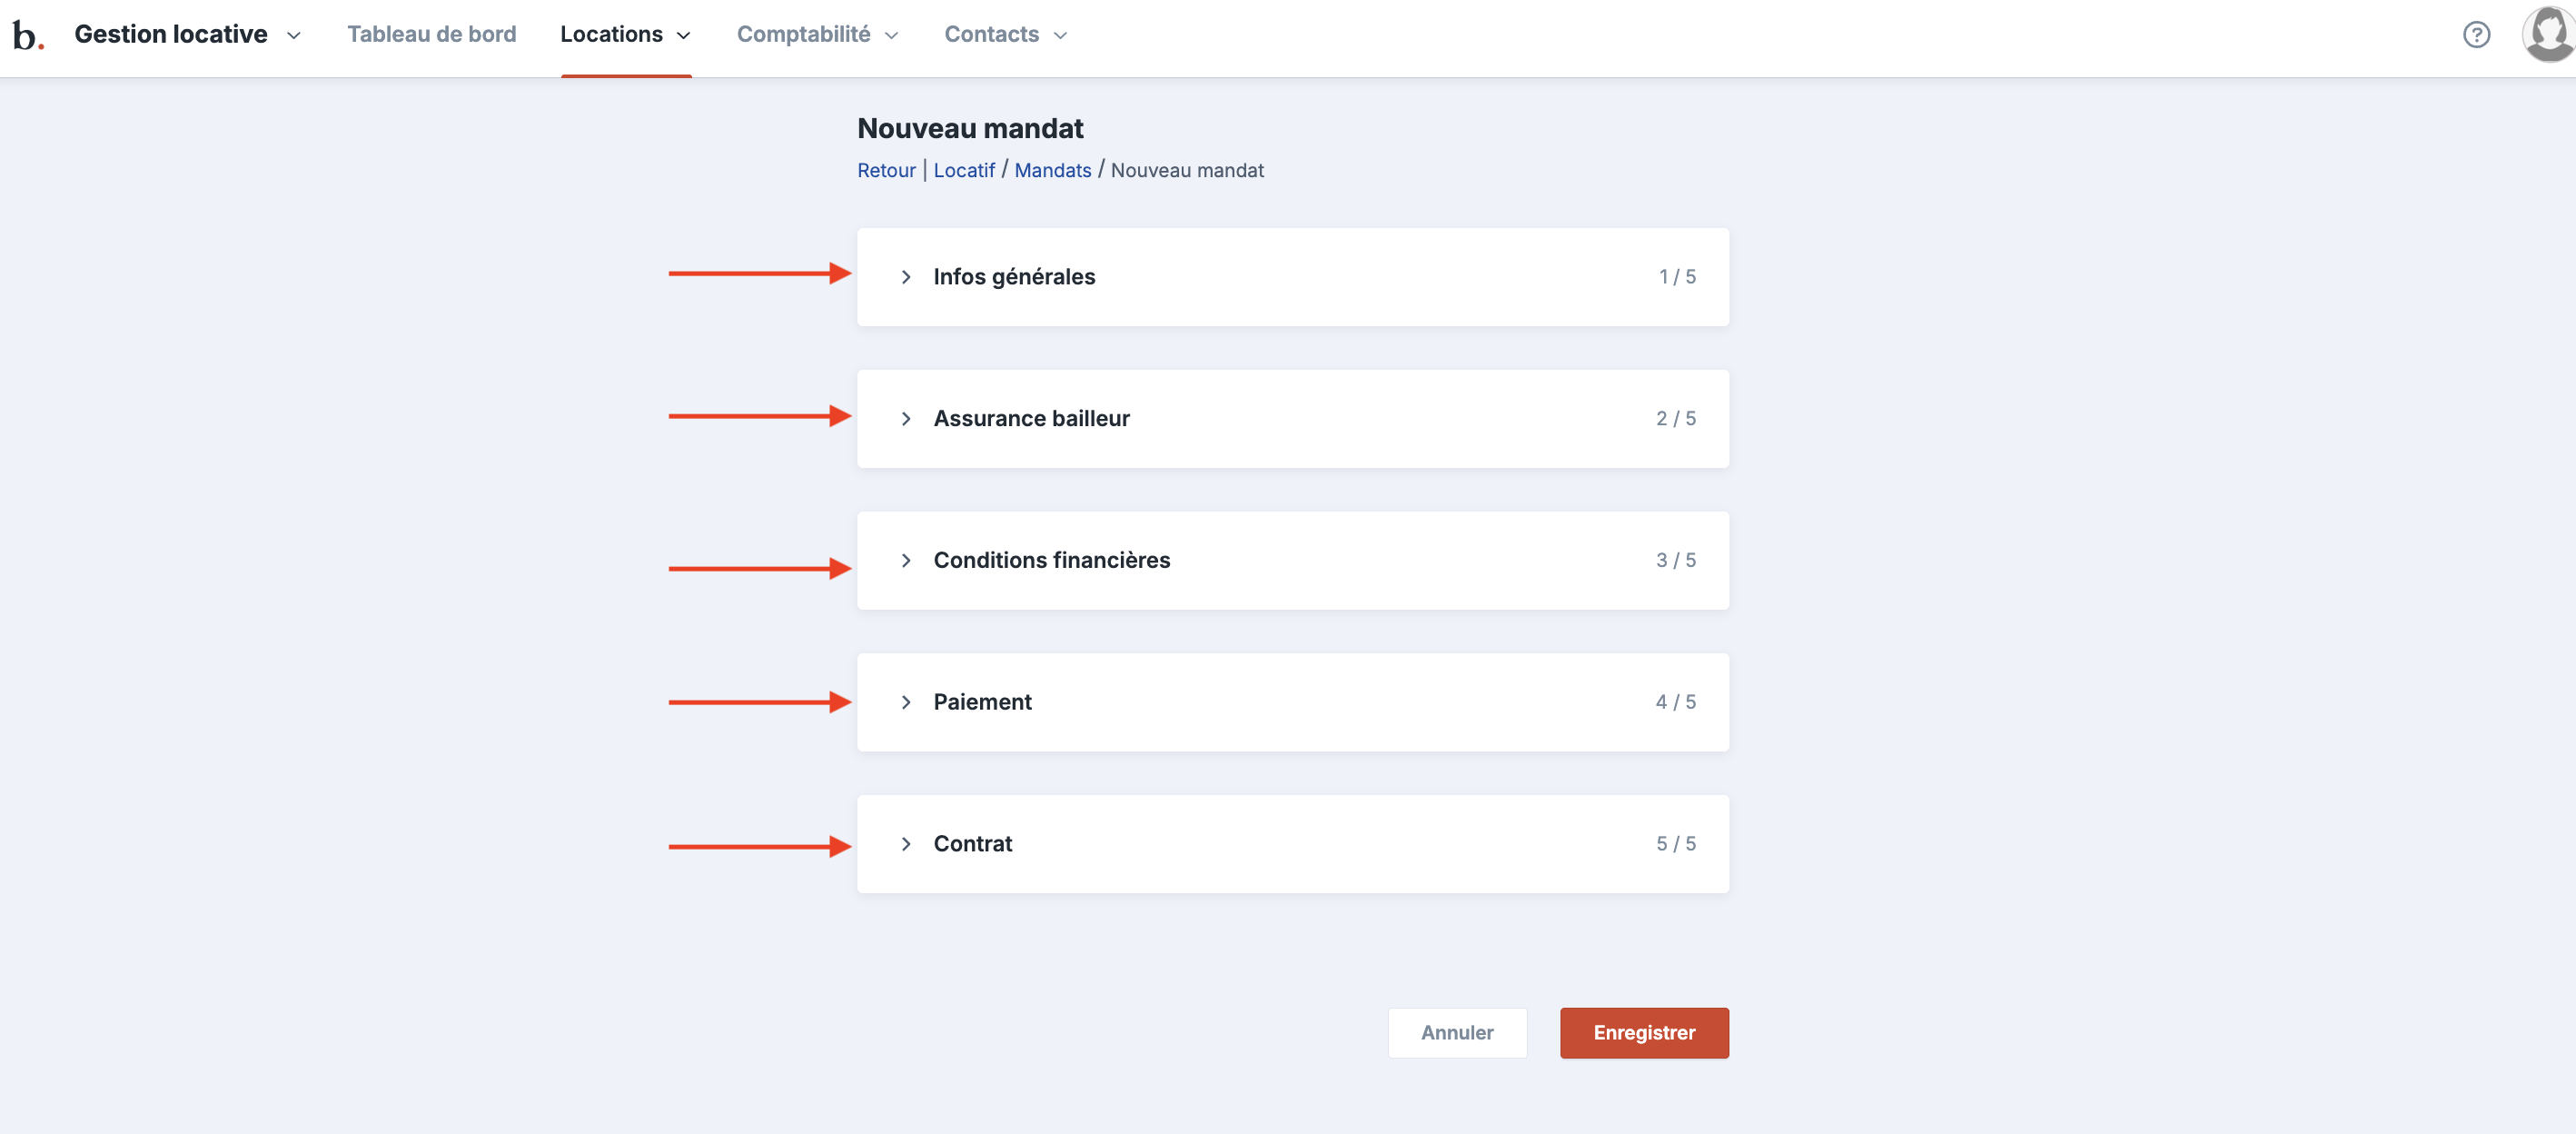Expand the Contrat section chevron
This screenshot has height=1134, width=2576.
pos(905,845)
